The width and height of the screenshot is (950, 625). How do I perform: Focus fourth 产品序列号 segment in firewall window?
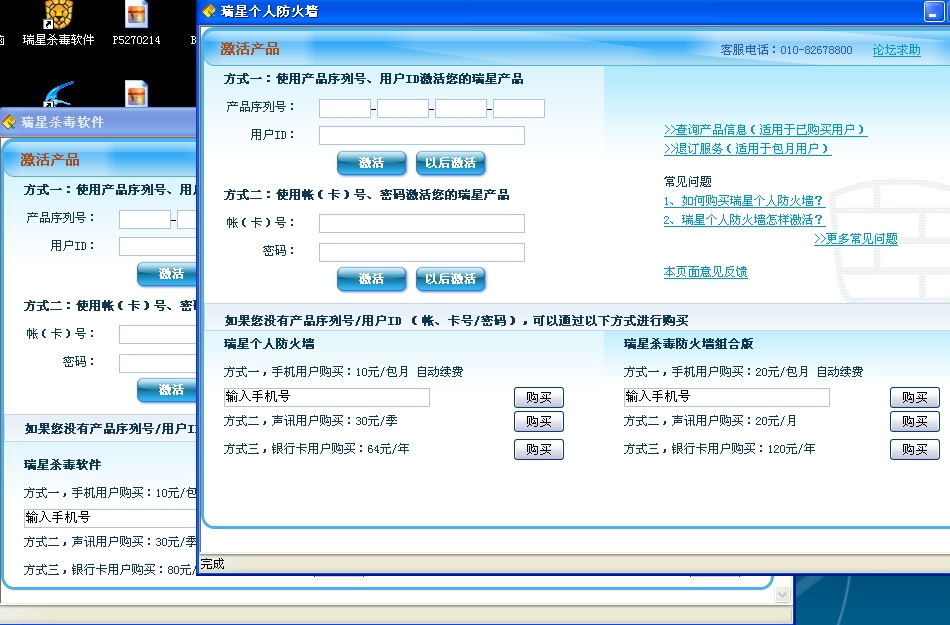tap(519, 108)
